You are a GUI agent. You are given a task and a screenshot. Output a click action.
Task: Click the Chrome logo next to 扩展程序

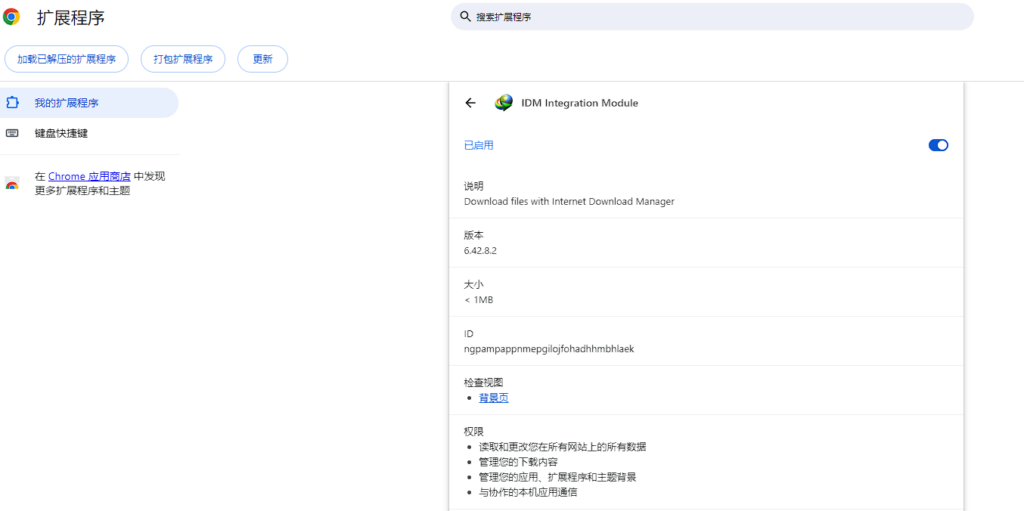tap(11, 17)
